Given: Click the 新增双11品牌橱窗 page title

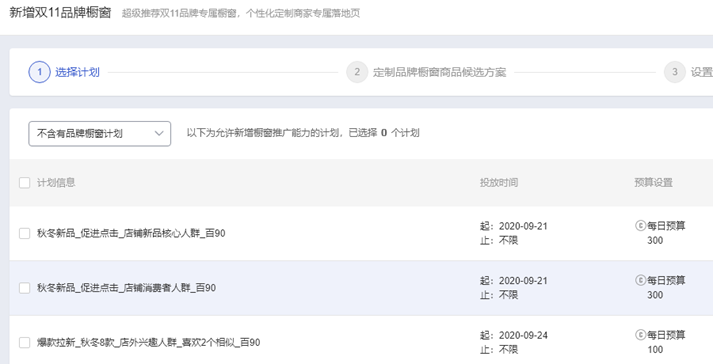Looking at the screenshot, I should point(60,12).
